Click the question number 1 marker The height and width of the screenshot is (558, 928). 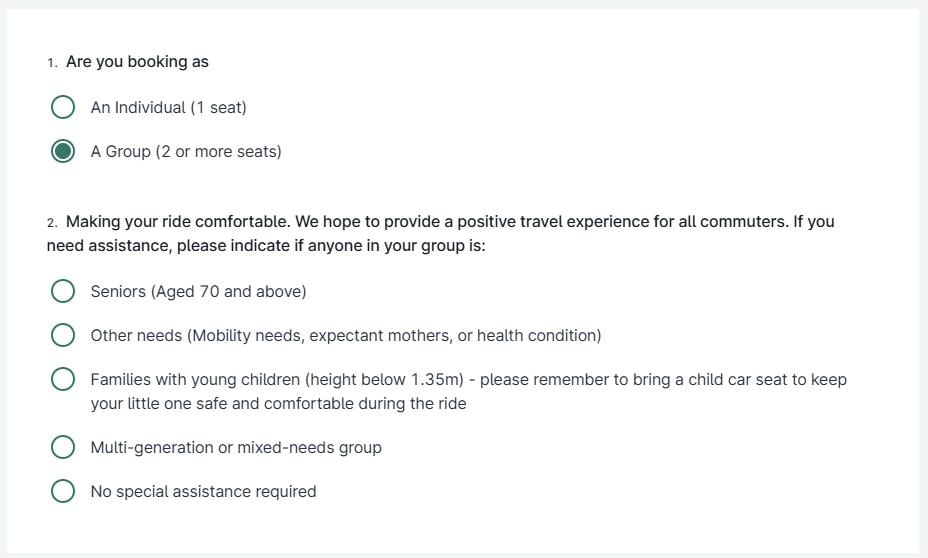52,63
